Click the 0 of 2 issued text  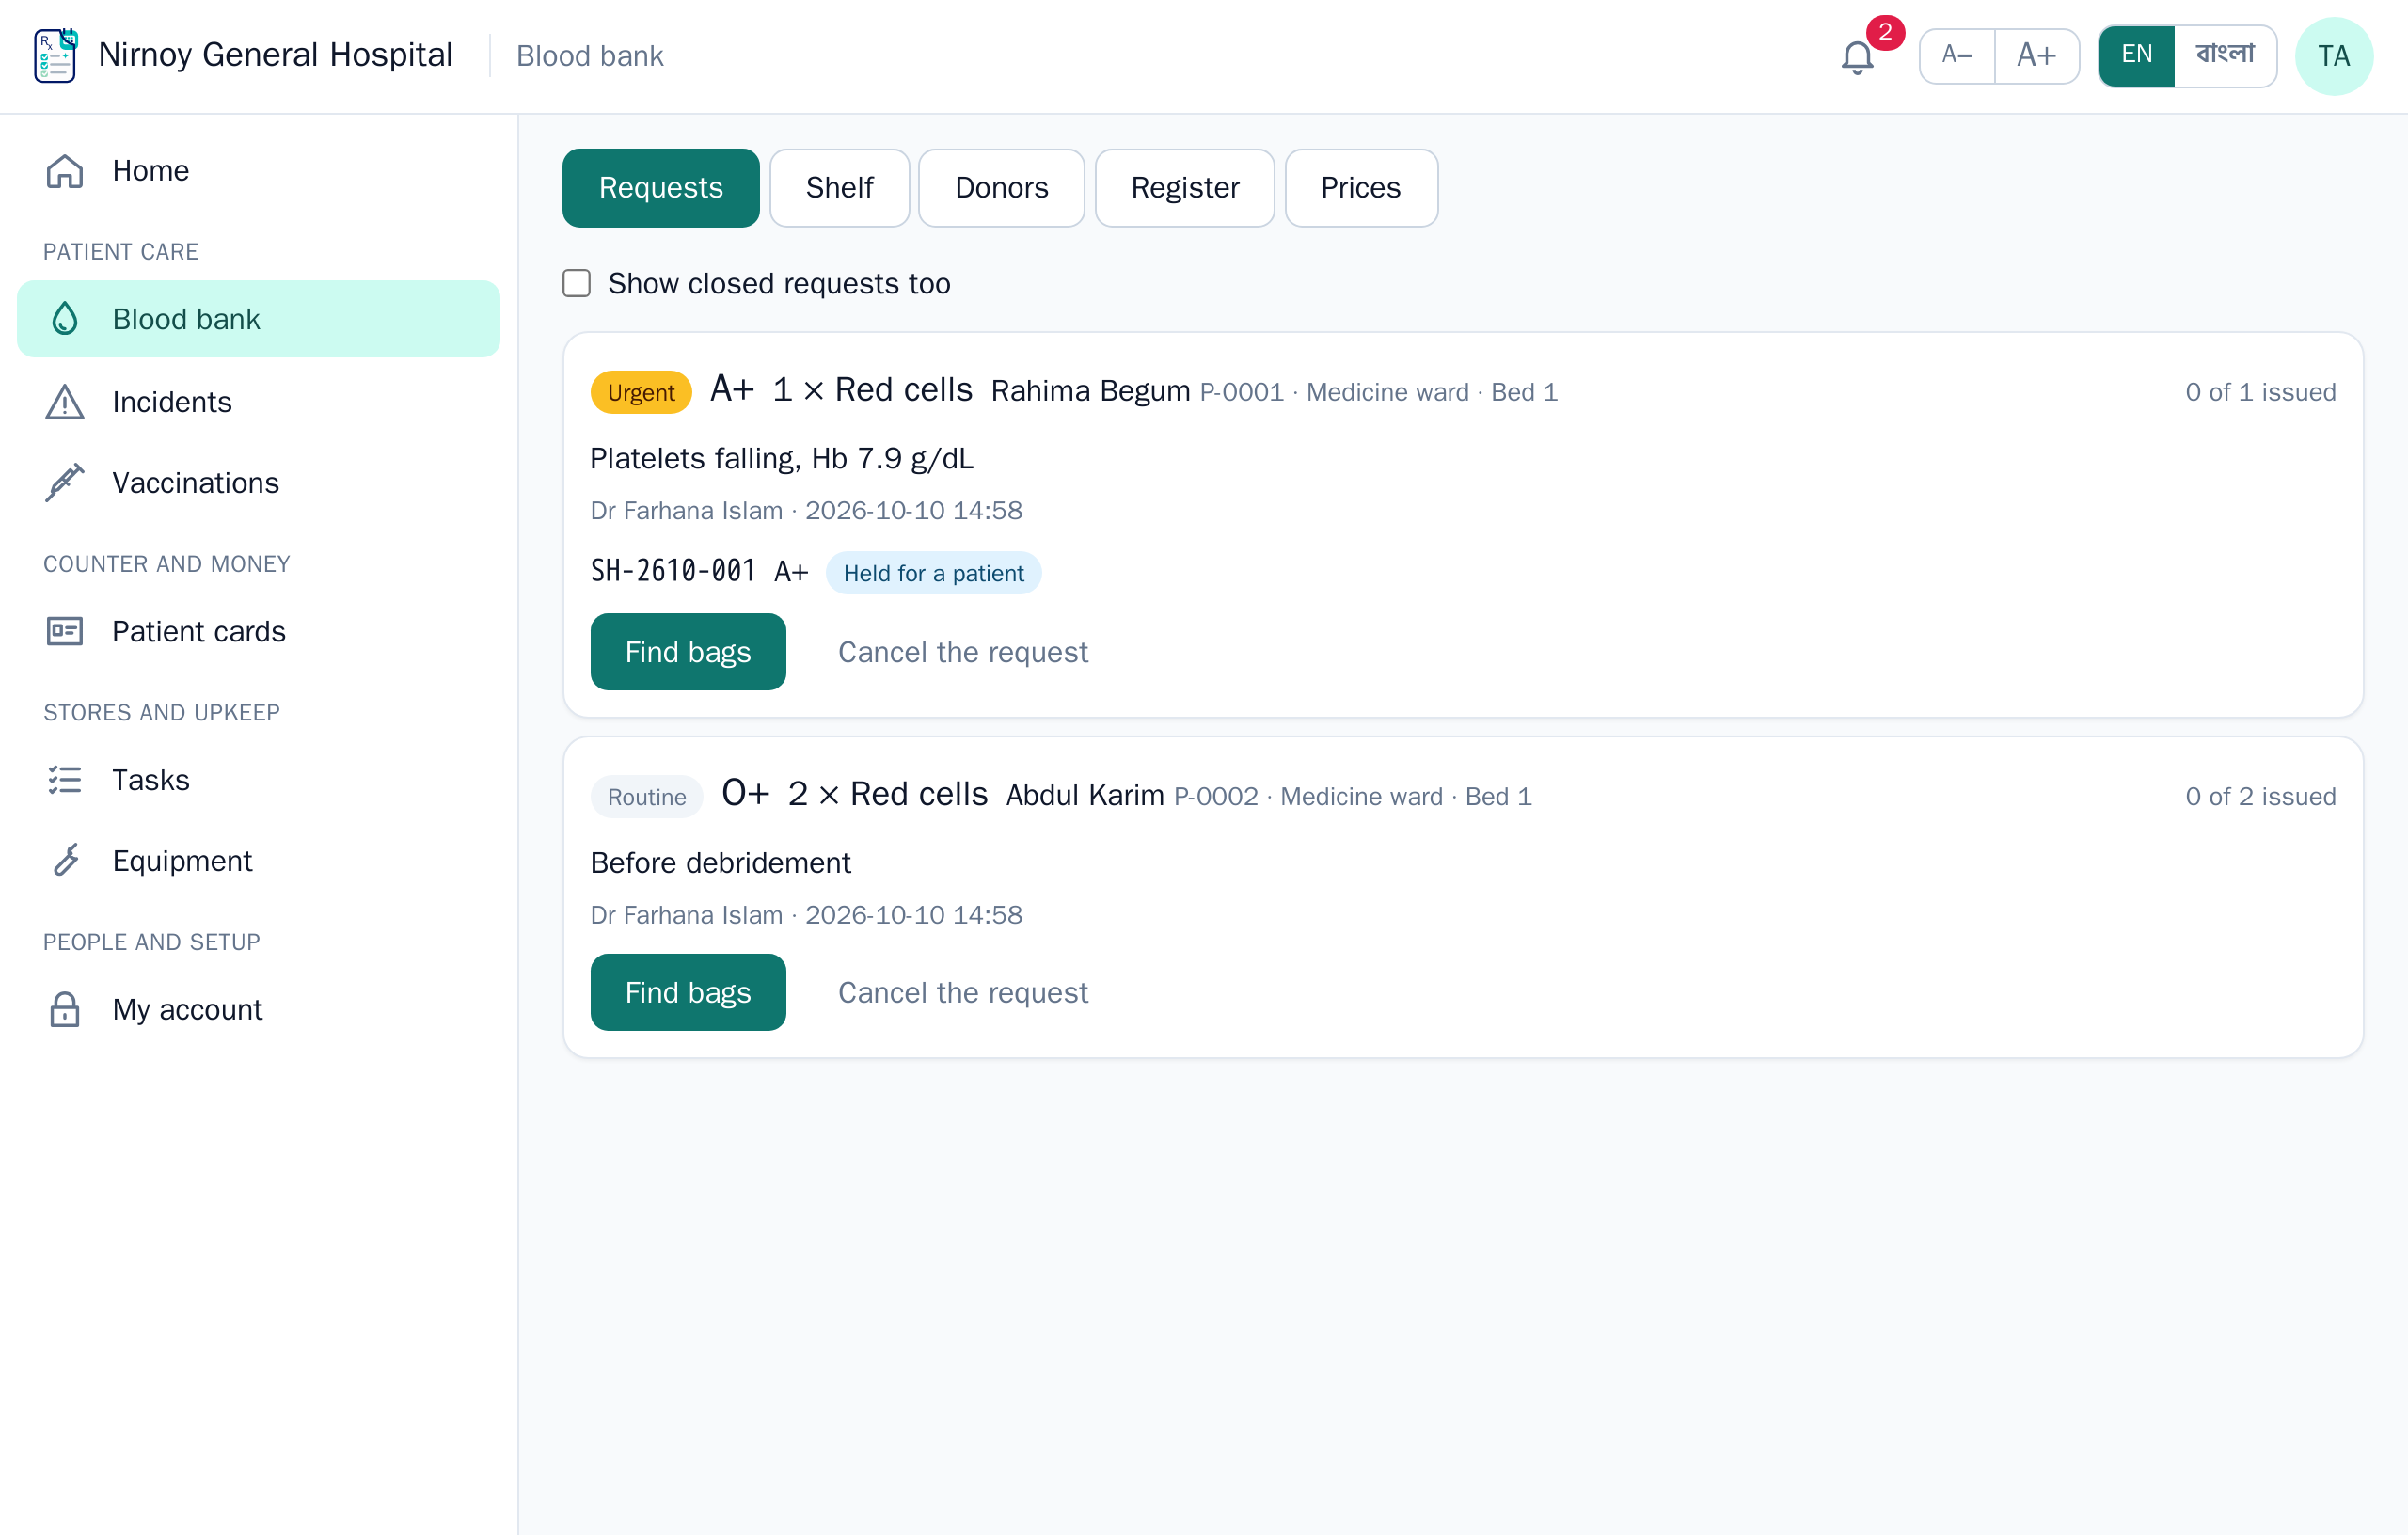pyautogui.click(x=2260, y=796)
